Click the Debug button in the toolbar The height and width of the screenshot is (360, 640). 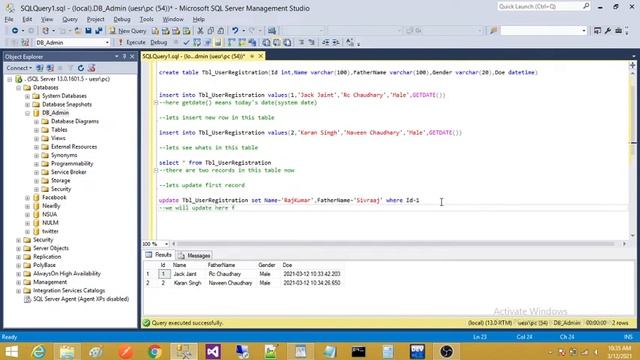click(159, 42)
